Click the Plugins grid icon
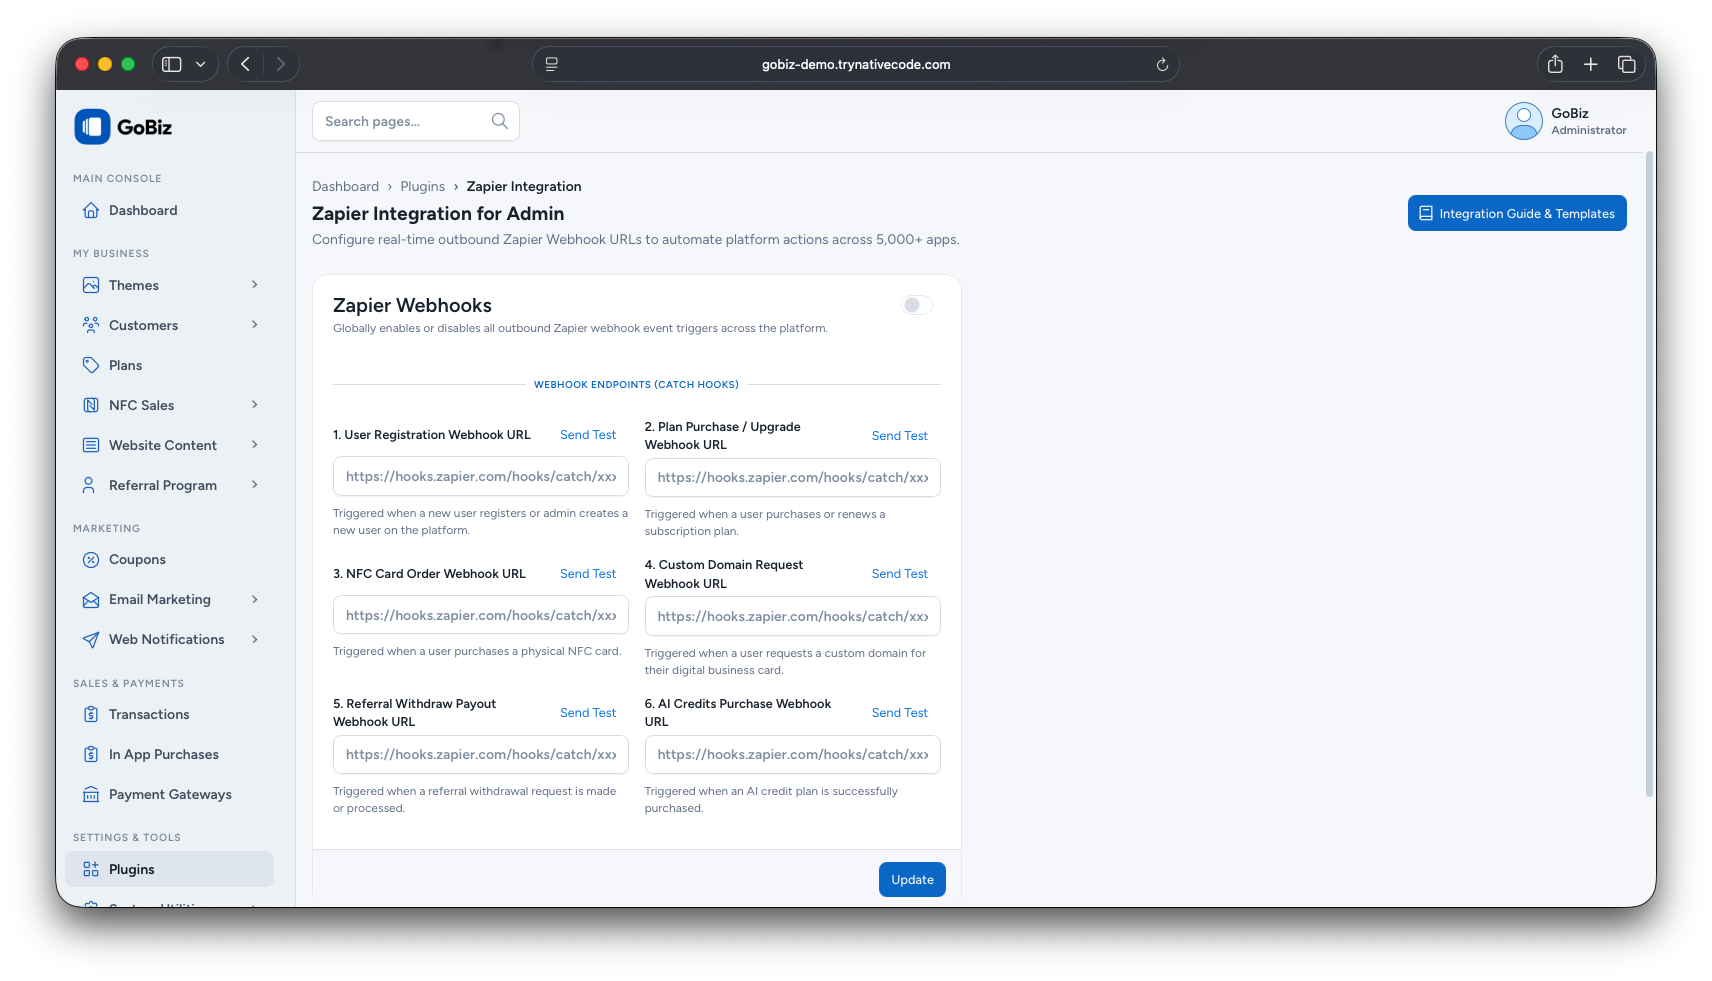This screenshot has width=1712, height=981. [91, 869]
